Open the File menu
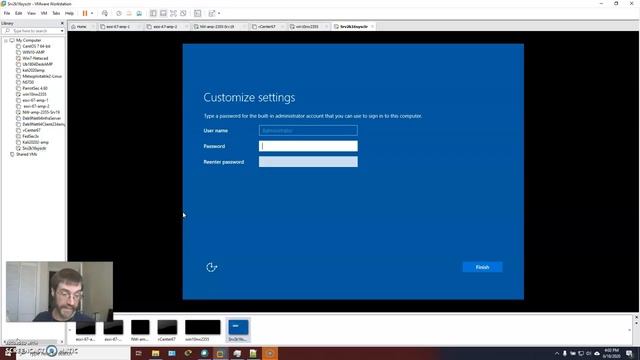The image size is (640, 360). 7,13
